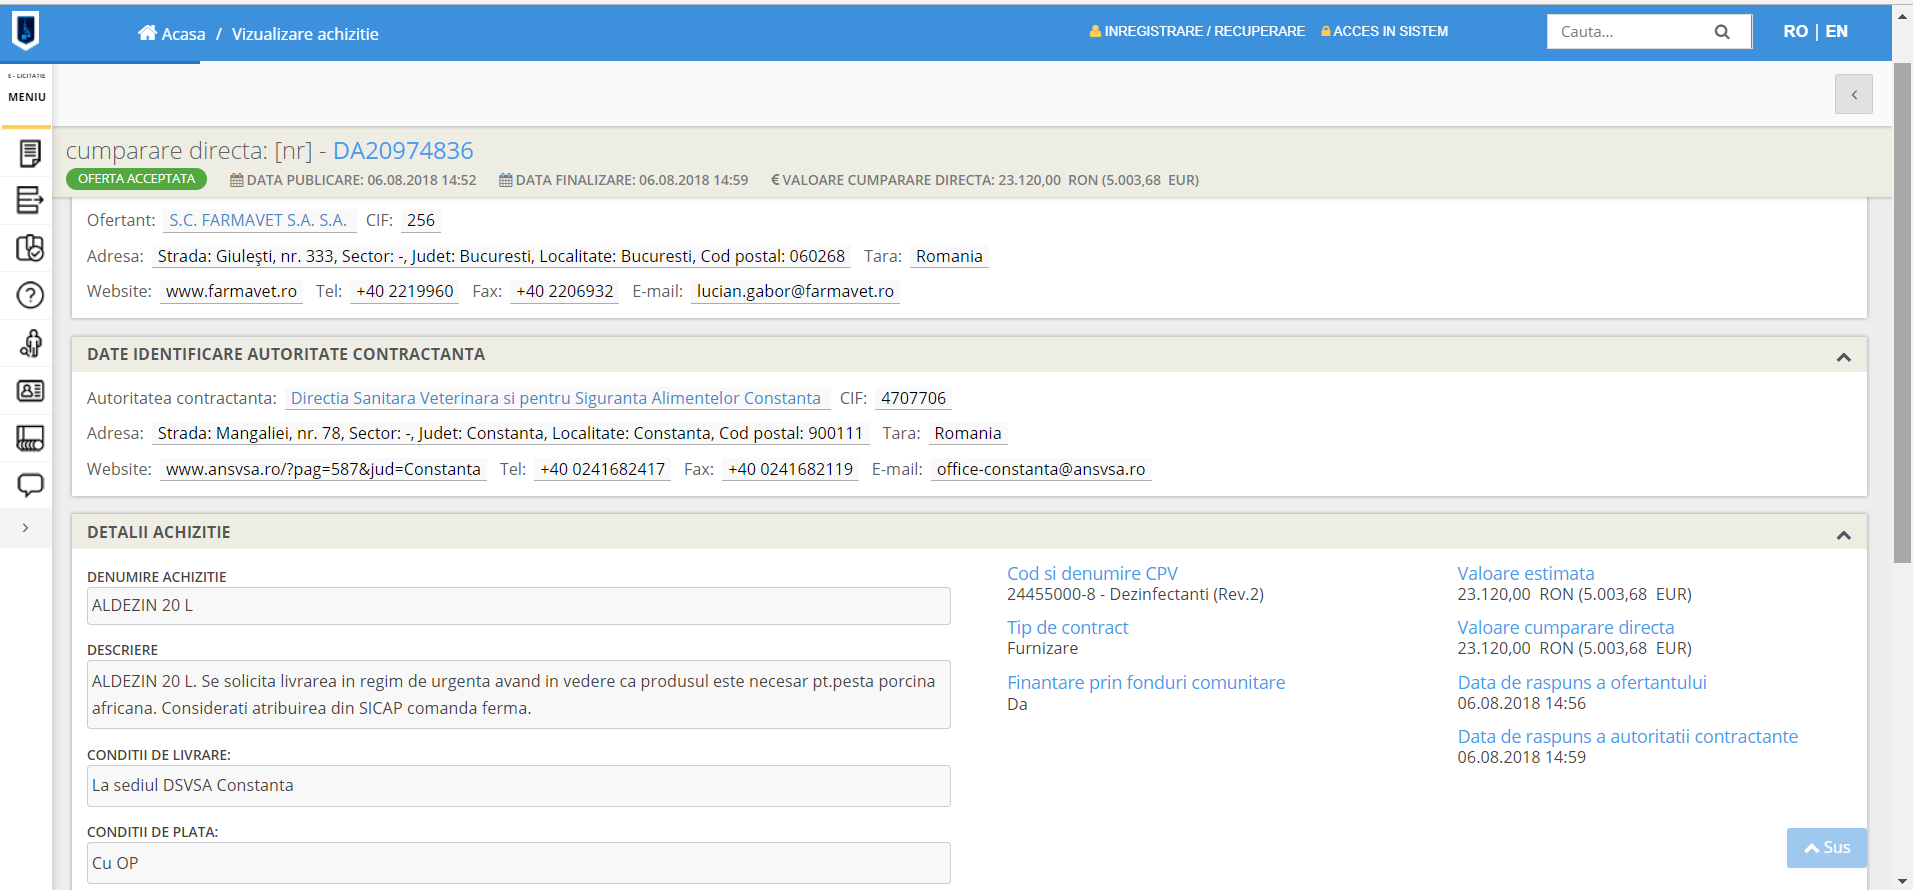Open the S.C. FARMAVET S.A. supplier link
Viewport: 1914px width, 890px height.
[x=258, y=221]
